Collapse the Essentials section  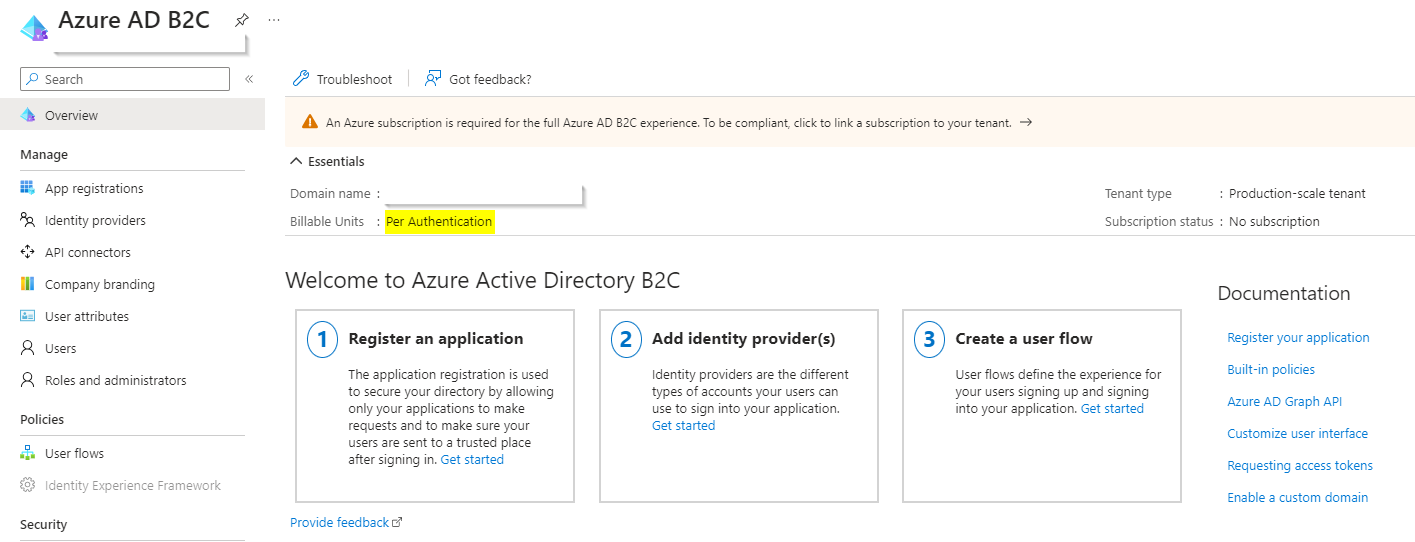point(328,161)
